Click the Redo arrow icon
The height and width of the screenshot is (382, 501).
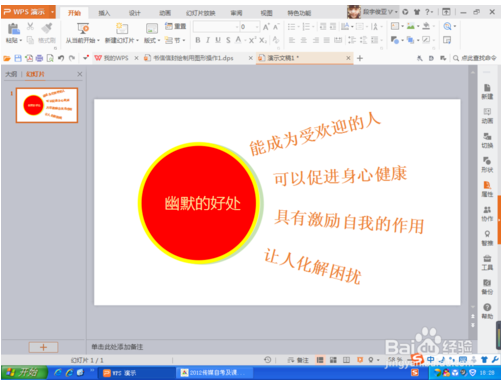(72, 58)
